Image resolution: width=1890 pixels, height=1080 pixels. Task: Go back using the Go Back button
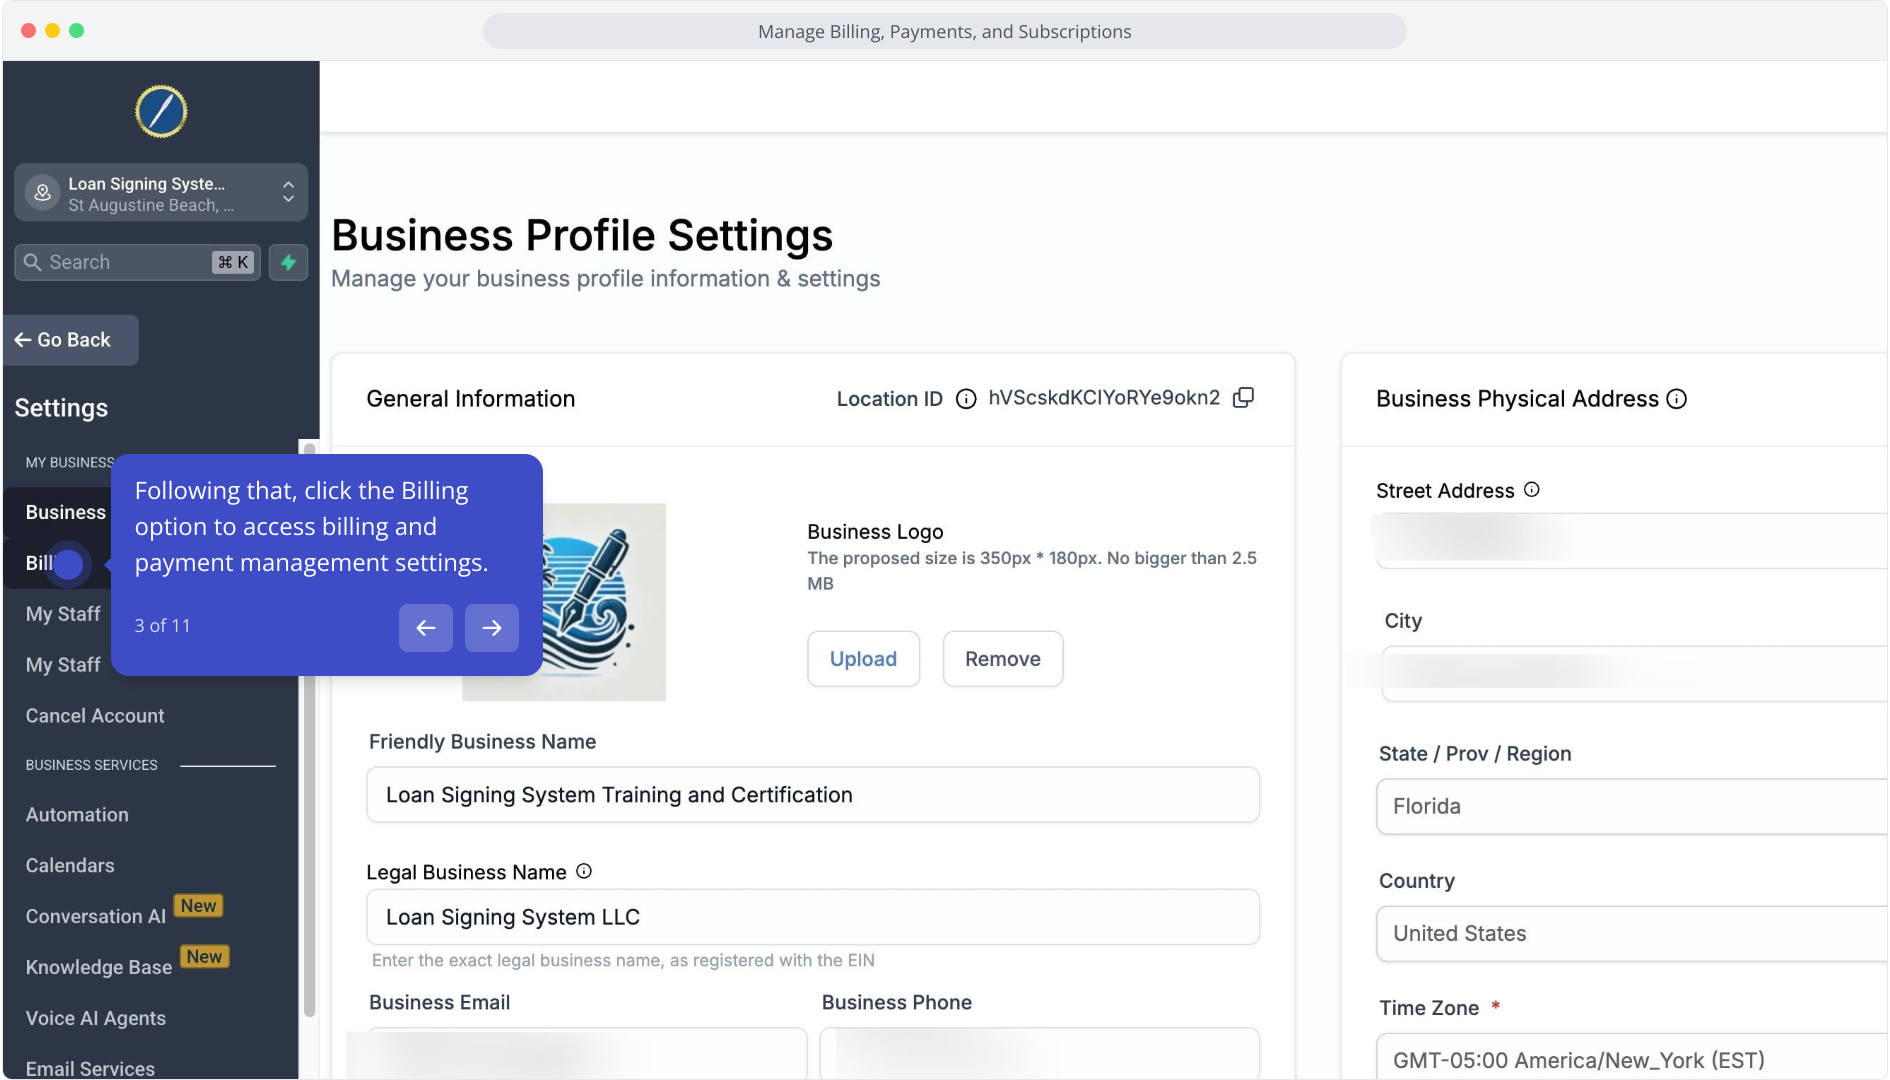pyautogui.click(x=71, y=340)
